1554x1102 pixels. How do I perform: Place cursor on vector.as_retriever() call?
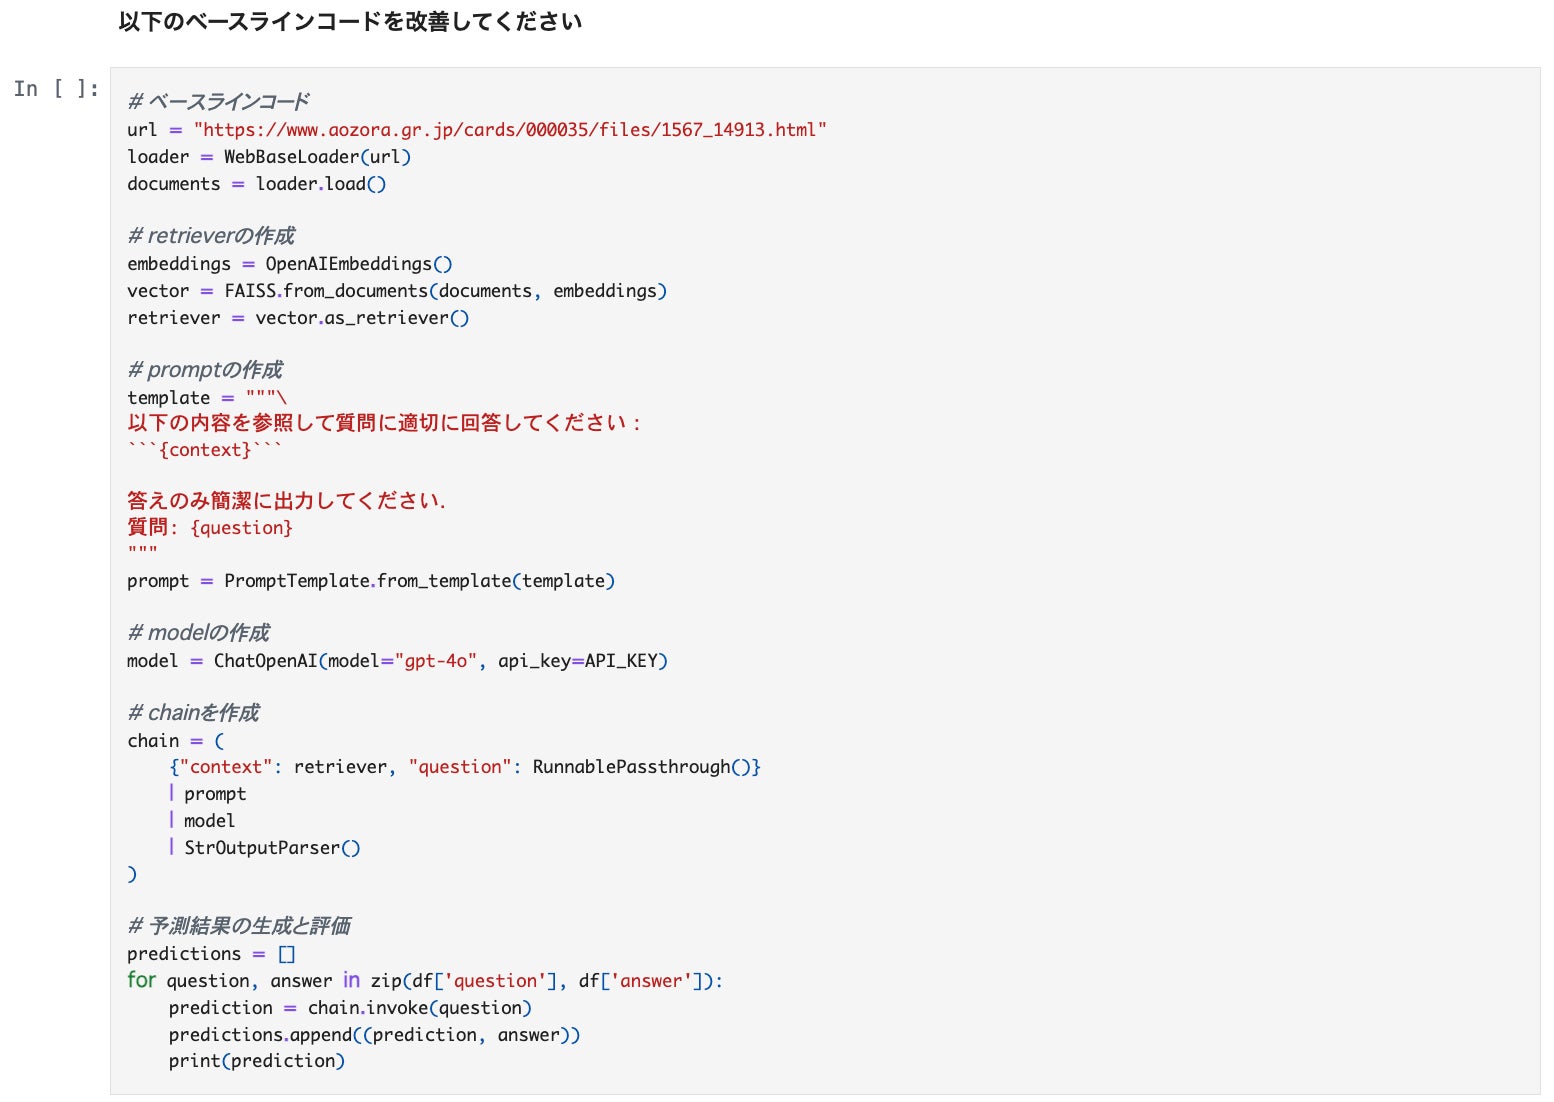[x=361, y=318]
